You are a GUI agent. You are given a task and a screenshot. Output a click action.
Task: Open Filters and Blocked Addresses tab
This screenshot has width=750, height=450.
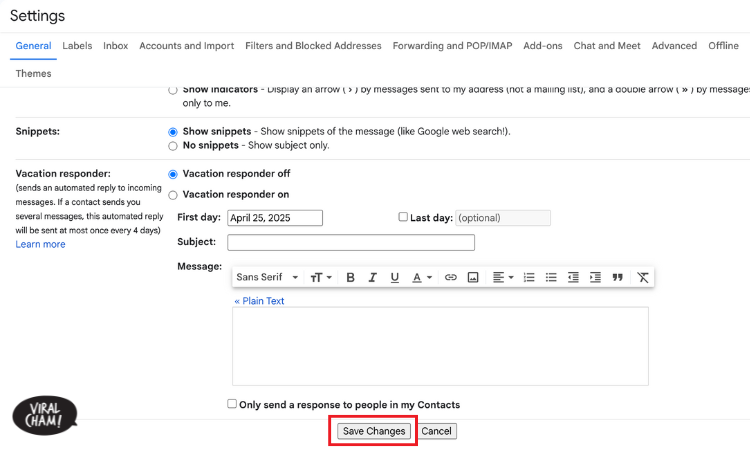[313, 46]
